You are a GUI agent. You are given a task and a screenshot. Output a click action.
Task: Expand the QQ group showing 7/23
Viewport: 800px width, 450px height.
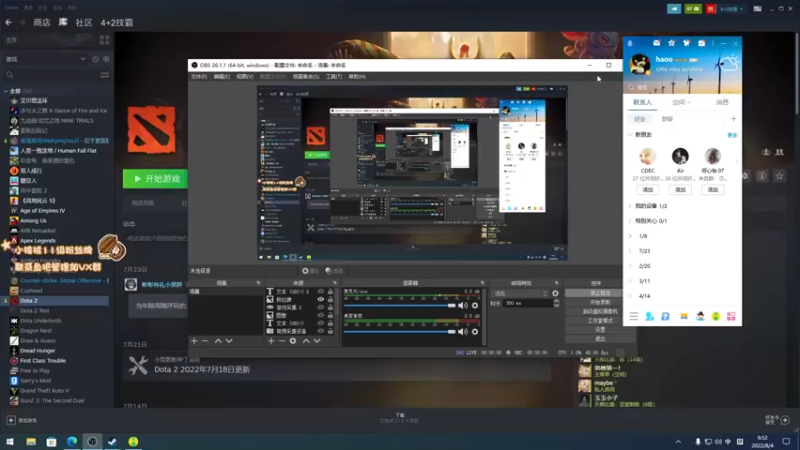(630, 251)
